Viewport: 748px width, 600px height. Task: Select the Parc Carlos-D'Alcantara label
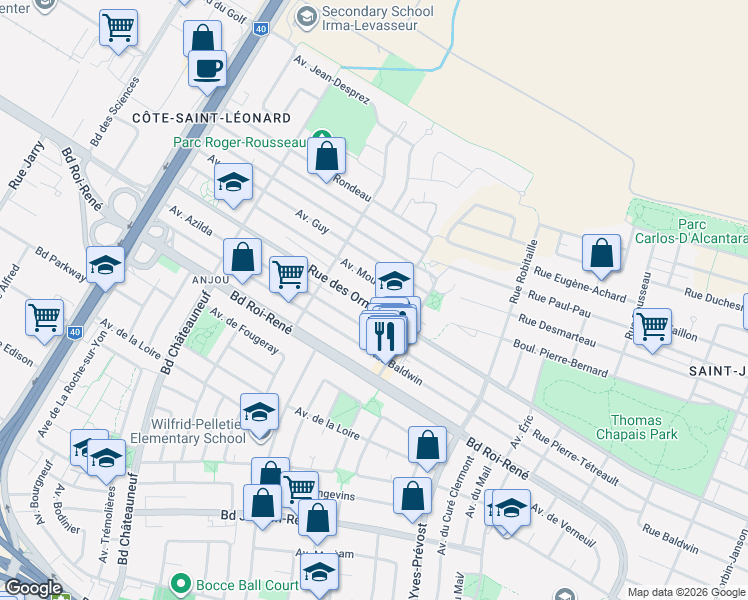pyautogui.click(x=692, y=231)
